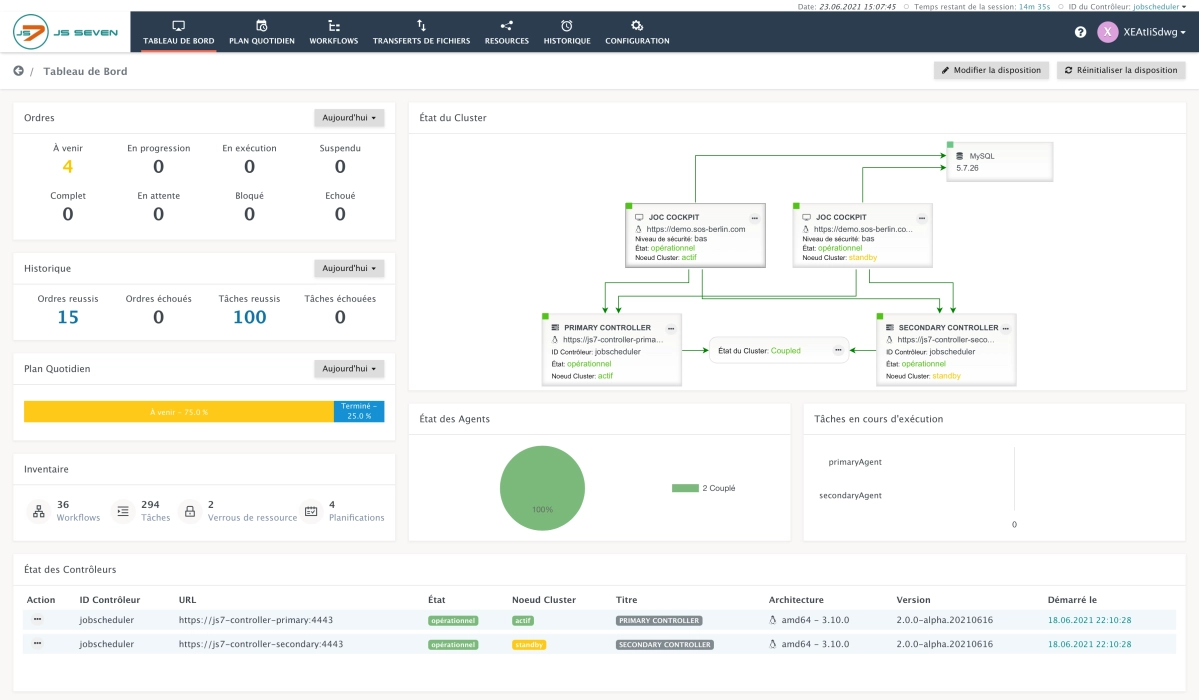The width and height of the screenshot is (1199, 700).
Task: Open the Aujourd'hui dropdown in the Ordres panel
Action: [x=350, y=117]
